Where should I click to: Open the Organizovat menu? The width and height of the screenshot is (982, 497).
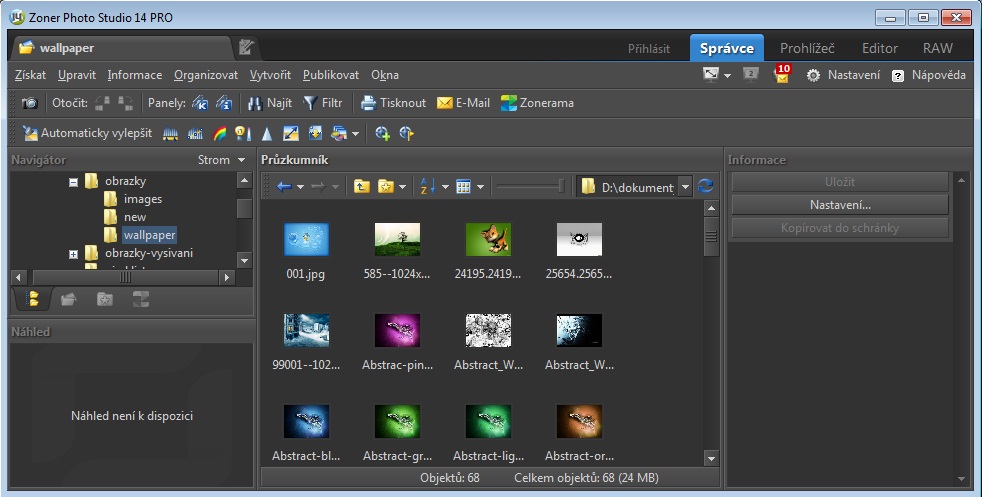click(205, 75)
